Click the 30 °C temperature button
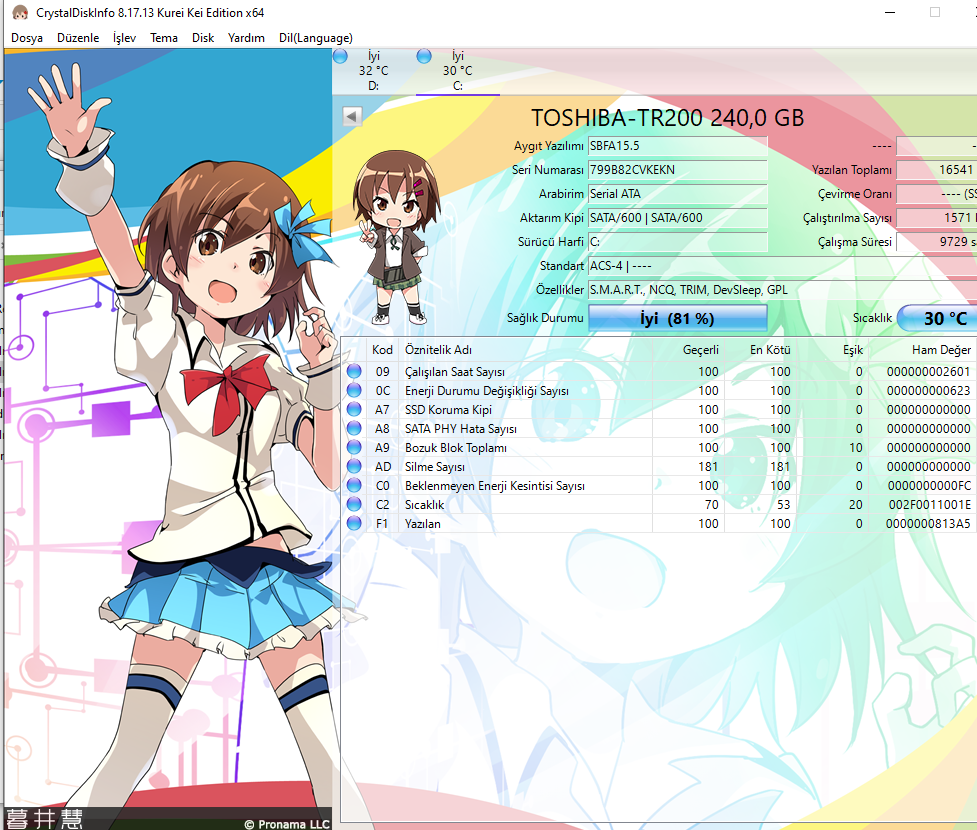This screenshot has width=977, height=830. [x=936, y=318]
